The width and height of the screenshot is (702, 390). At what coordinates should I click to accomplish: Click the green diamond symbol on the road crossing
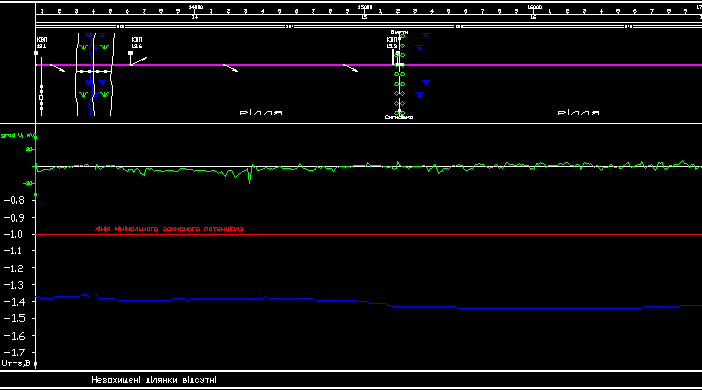[x=399, y=94]
